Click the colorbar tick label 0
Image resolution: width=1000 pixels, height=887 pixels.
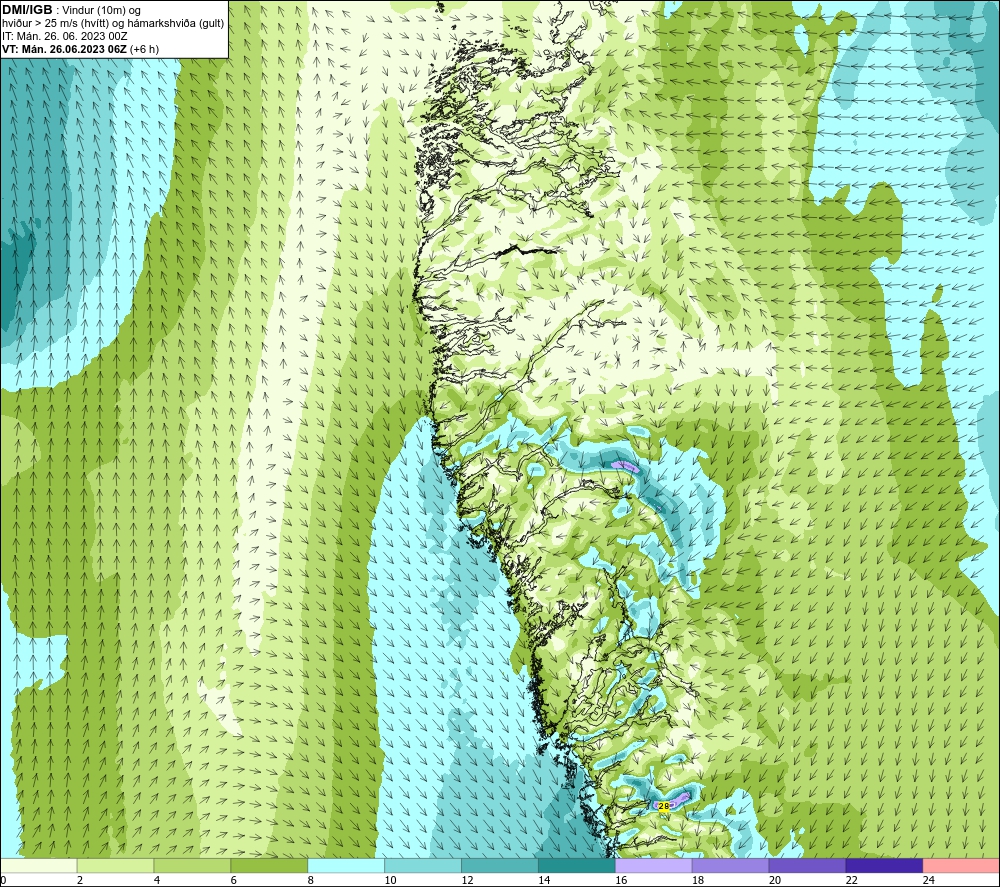3,880
